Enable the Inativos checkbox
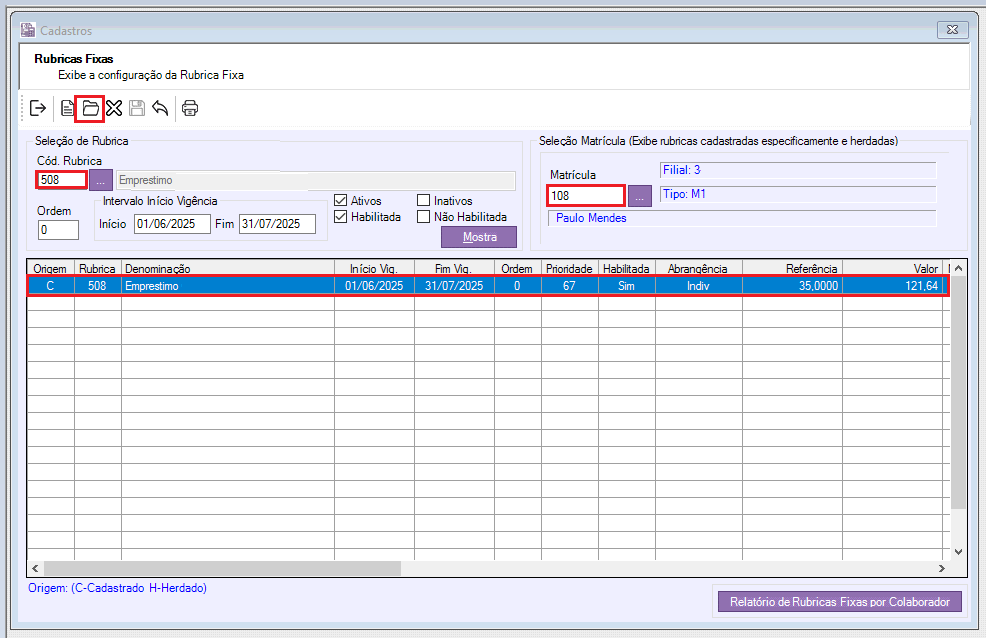 click(x=424, y=200)
